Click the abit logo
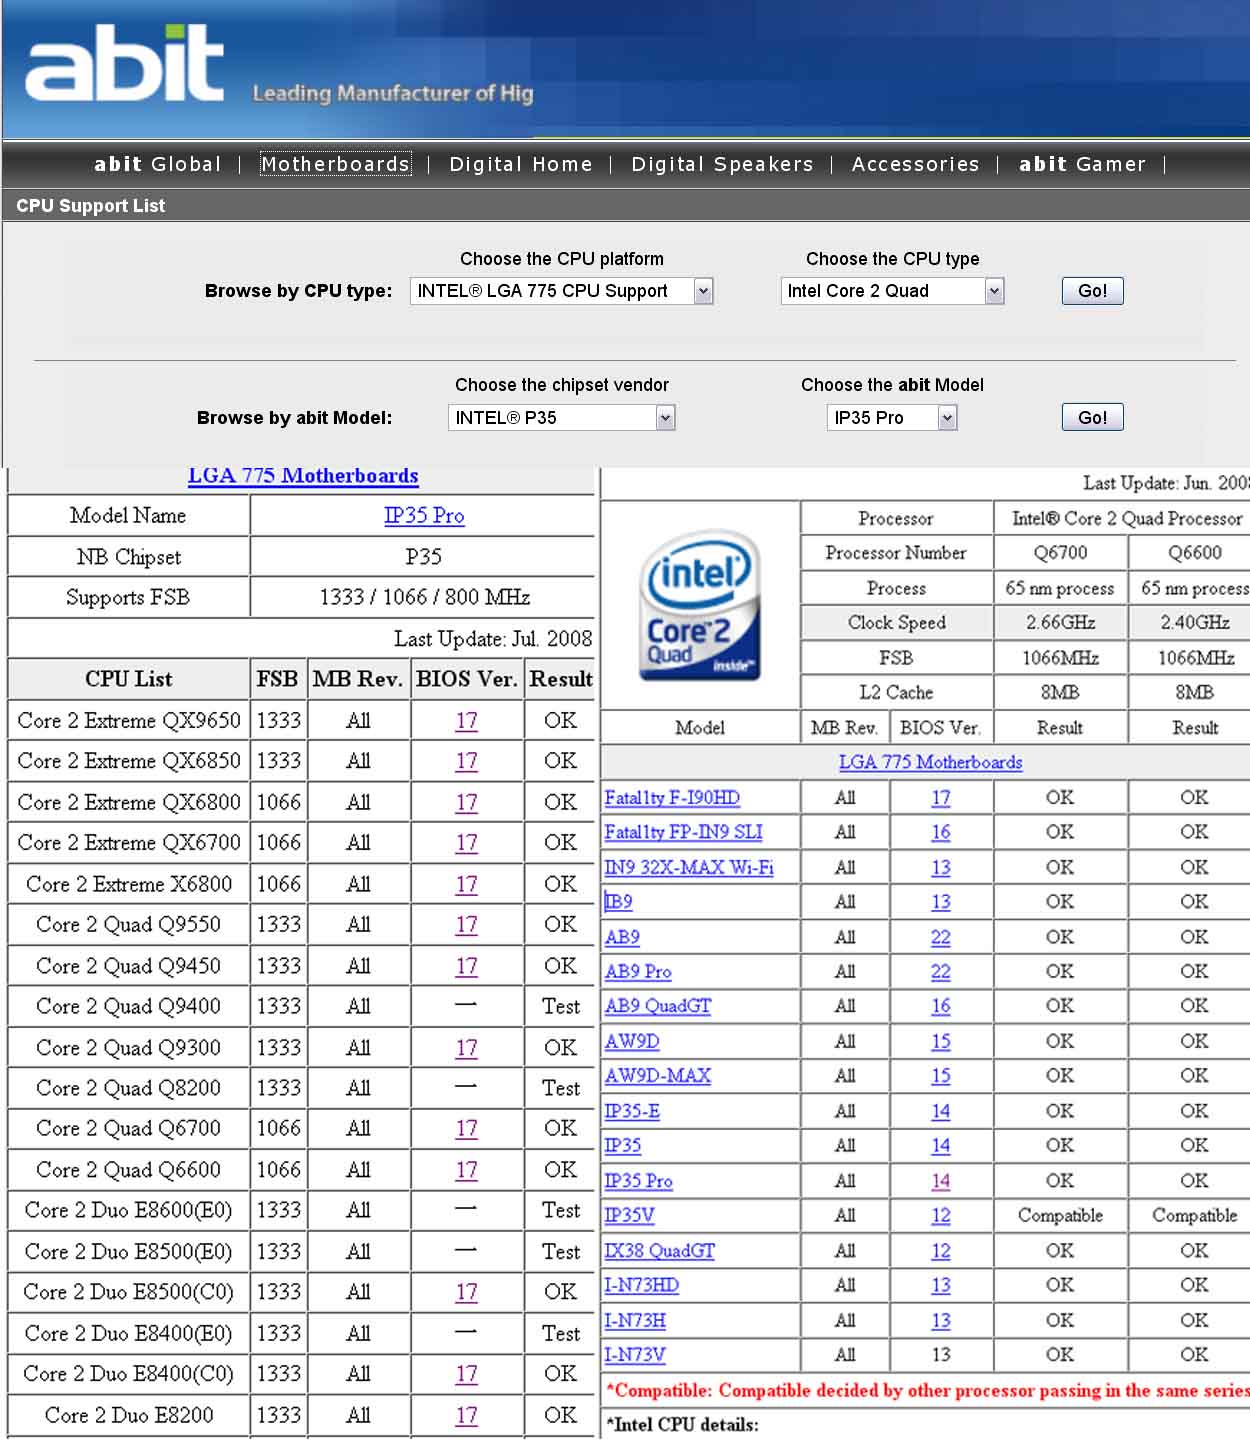The width and height of the screenshot is (1250, 1442). [125, 63]
